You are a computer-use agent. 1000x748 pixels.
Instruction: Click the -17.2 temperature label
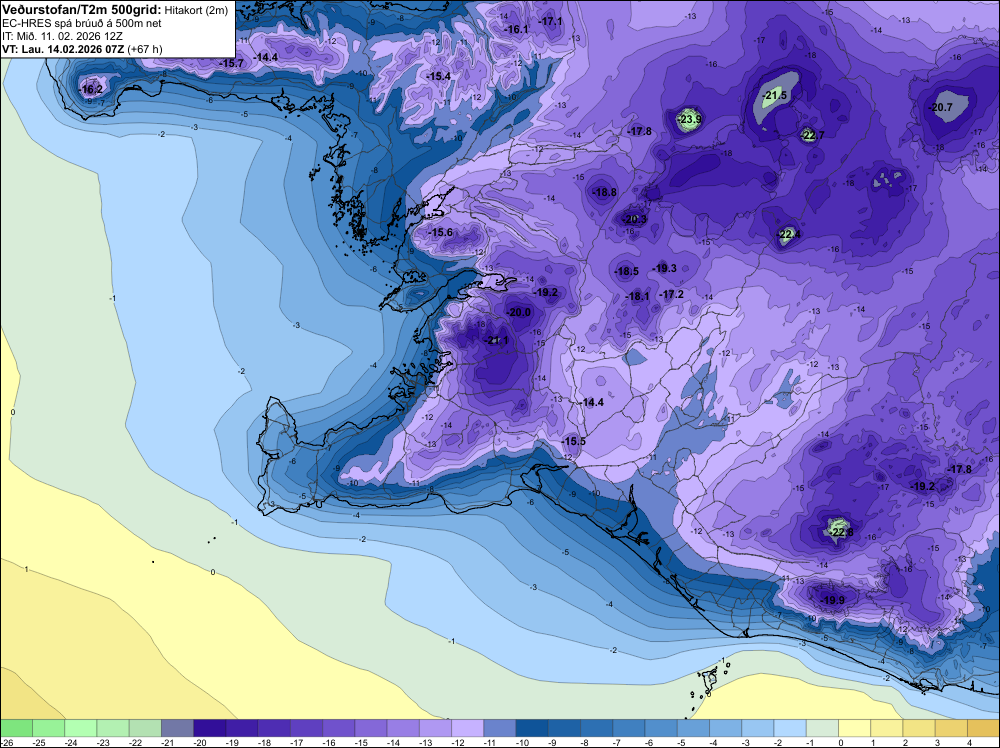(672, 294)
